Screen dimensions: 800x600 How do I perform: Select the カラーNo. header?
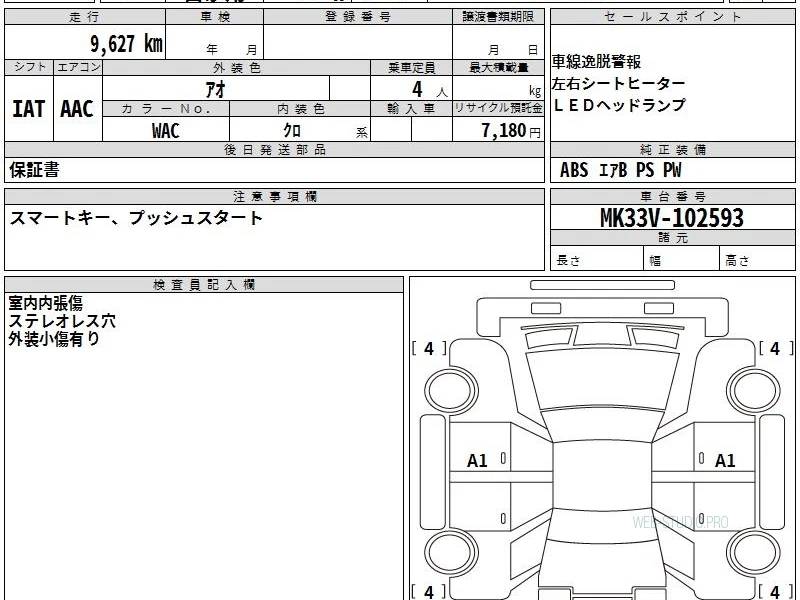pyautogui.click(x=166, y=109)
